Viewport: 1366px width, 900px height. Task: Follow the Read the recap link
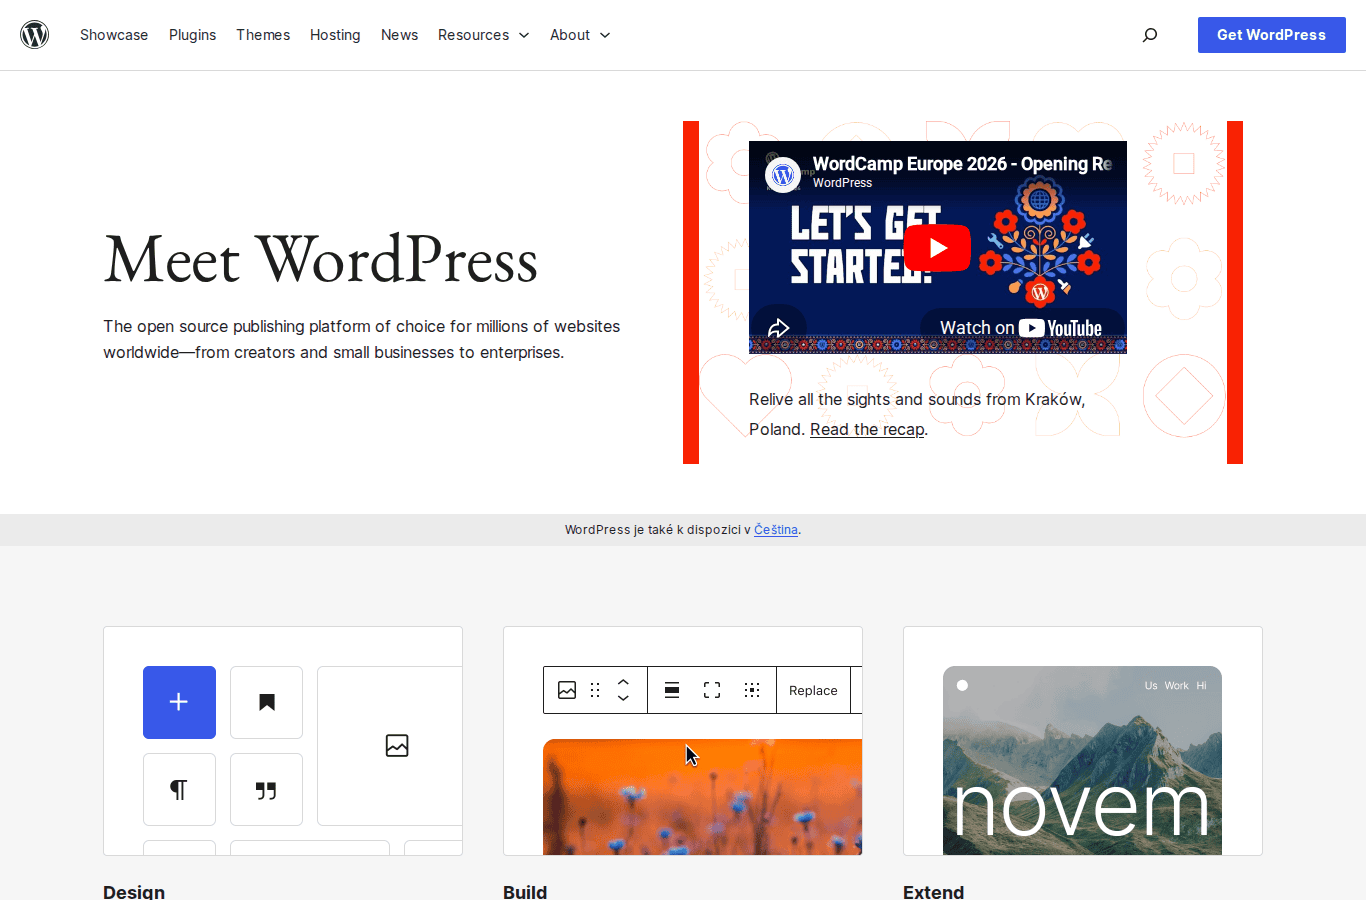click(x=867, y=429)
